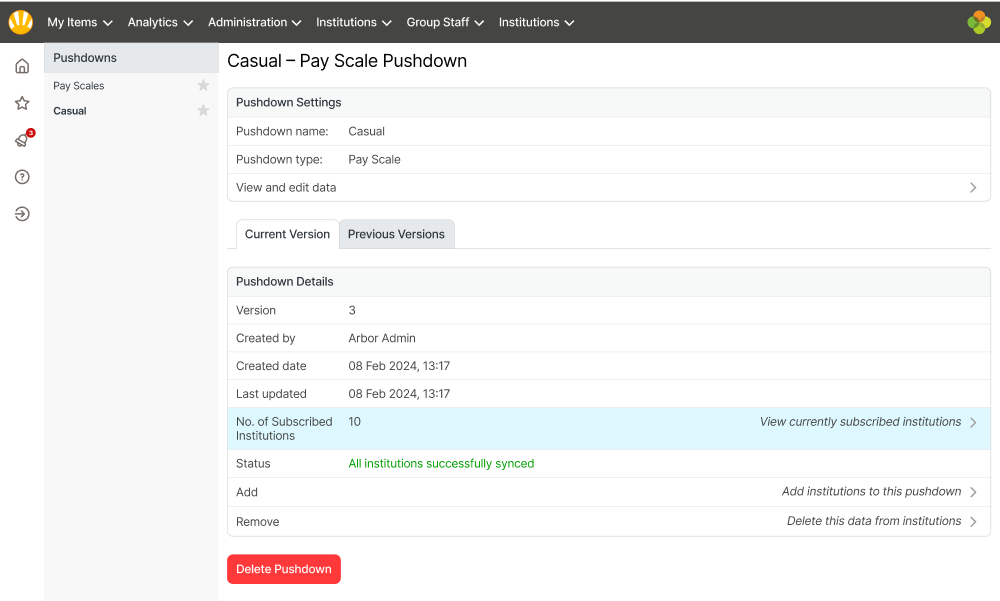Viewport: 1000px width, 601px height.
Task: Open favorites via the star icon sidebar
Action: 21,102
